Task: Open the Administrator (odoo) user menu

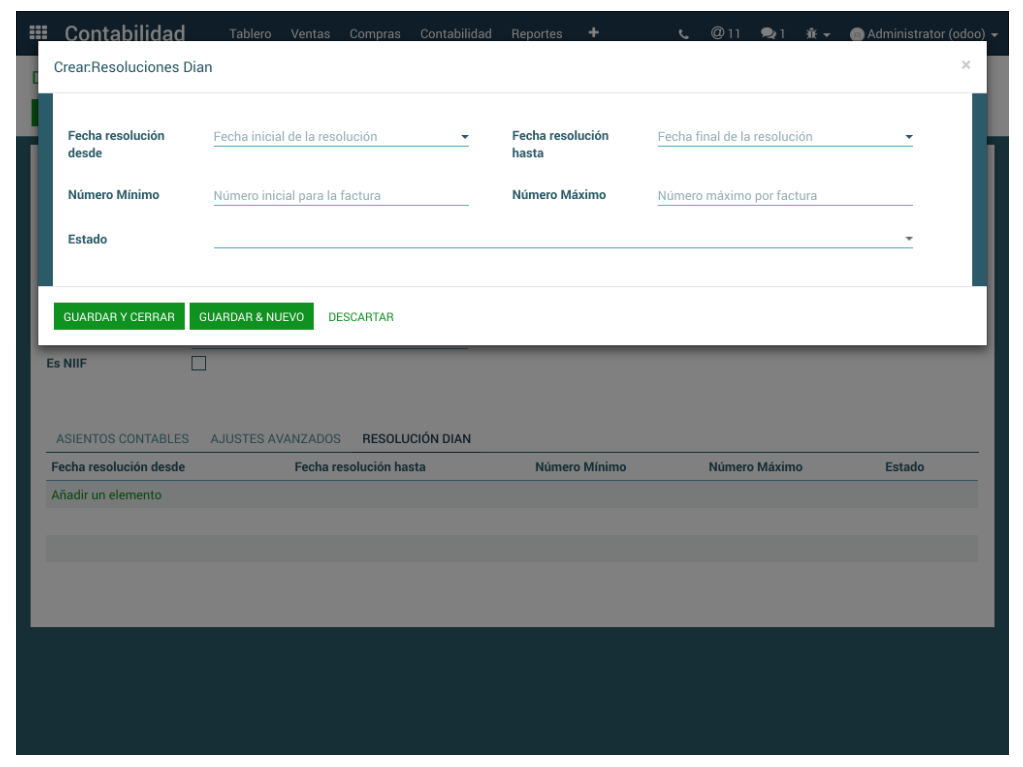Action: [923, 34]
